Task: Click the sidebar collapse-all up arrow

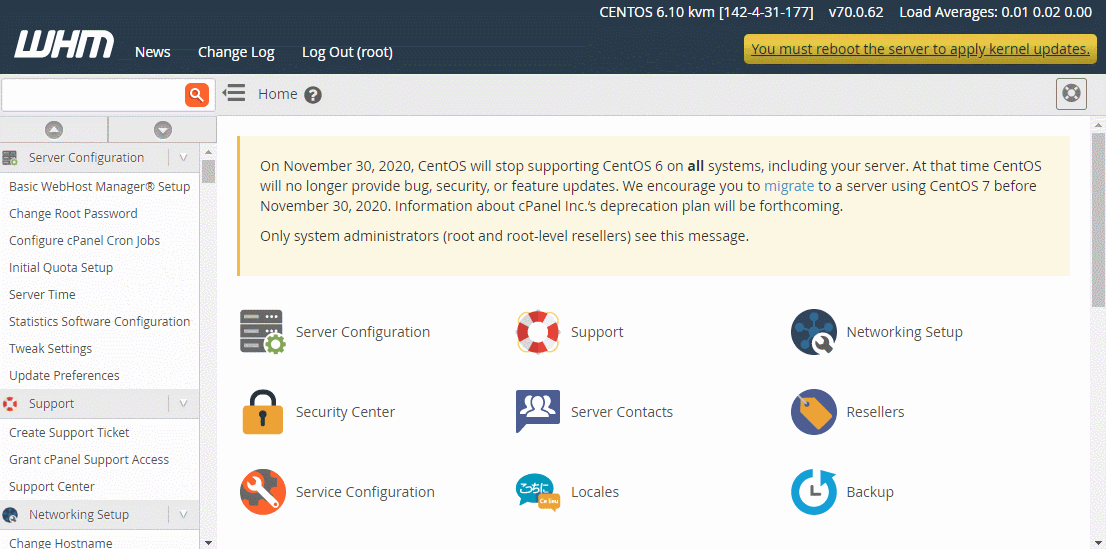Action: point(54,130)
